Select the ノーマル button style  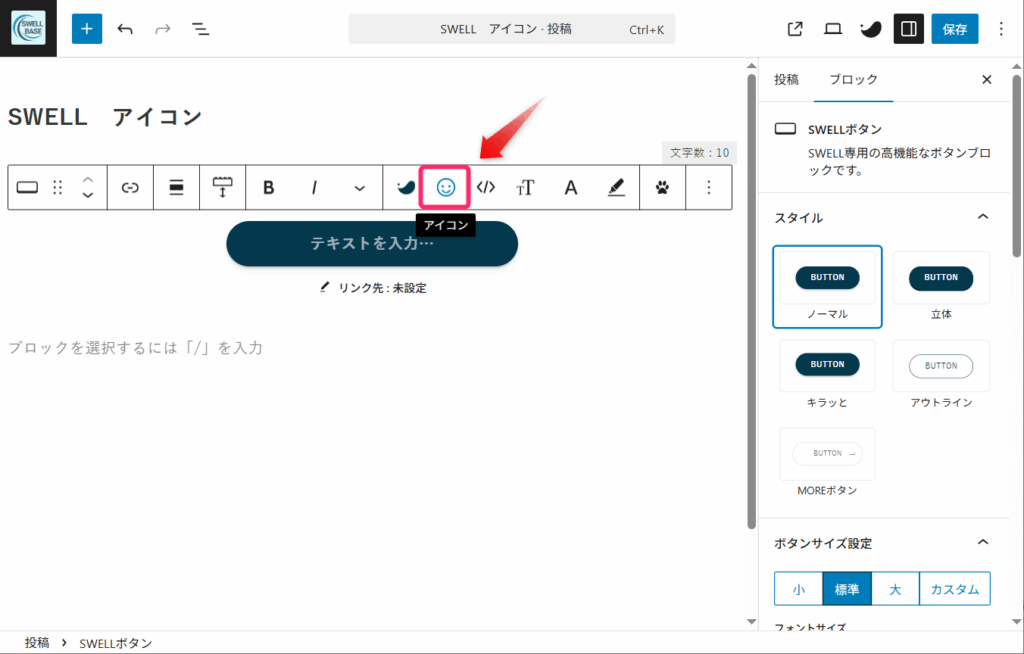(x=827, y=287)
